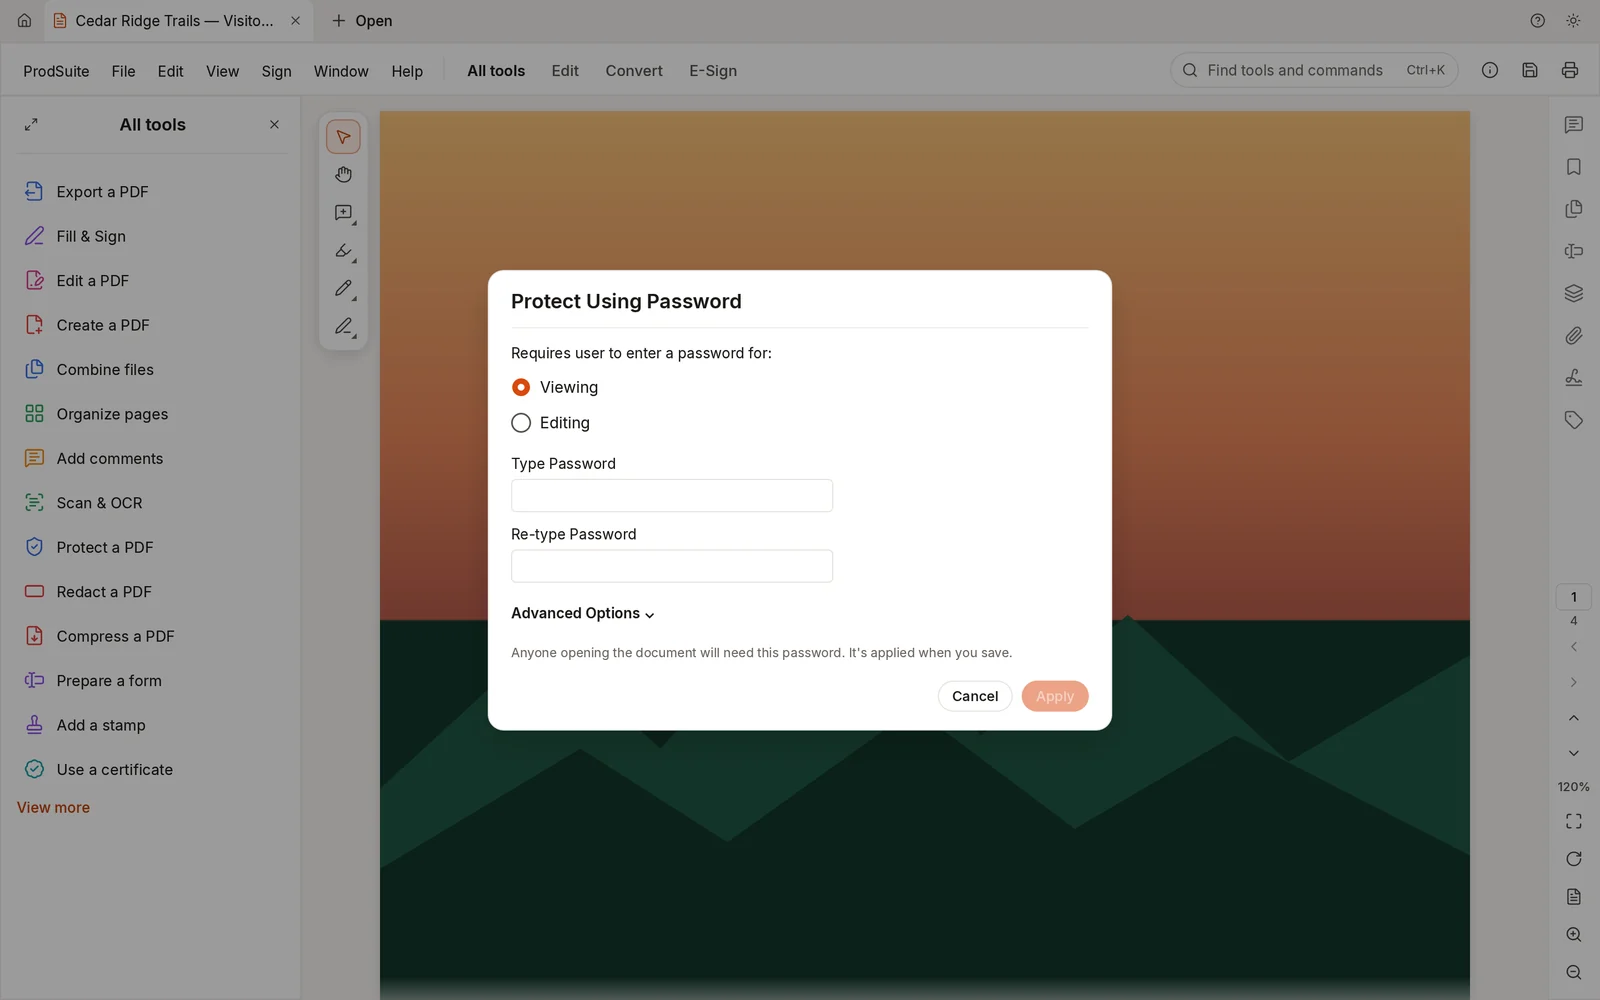This screenshot has height=1000, width=1600.
Task: Print the document with the printer icon
Action: pos(1570,70)
